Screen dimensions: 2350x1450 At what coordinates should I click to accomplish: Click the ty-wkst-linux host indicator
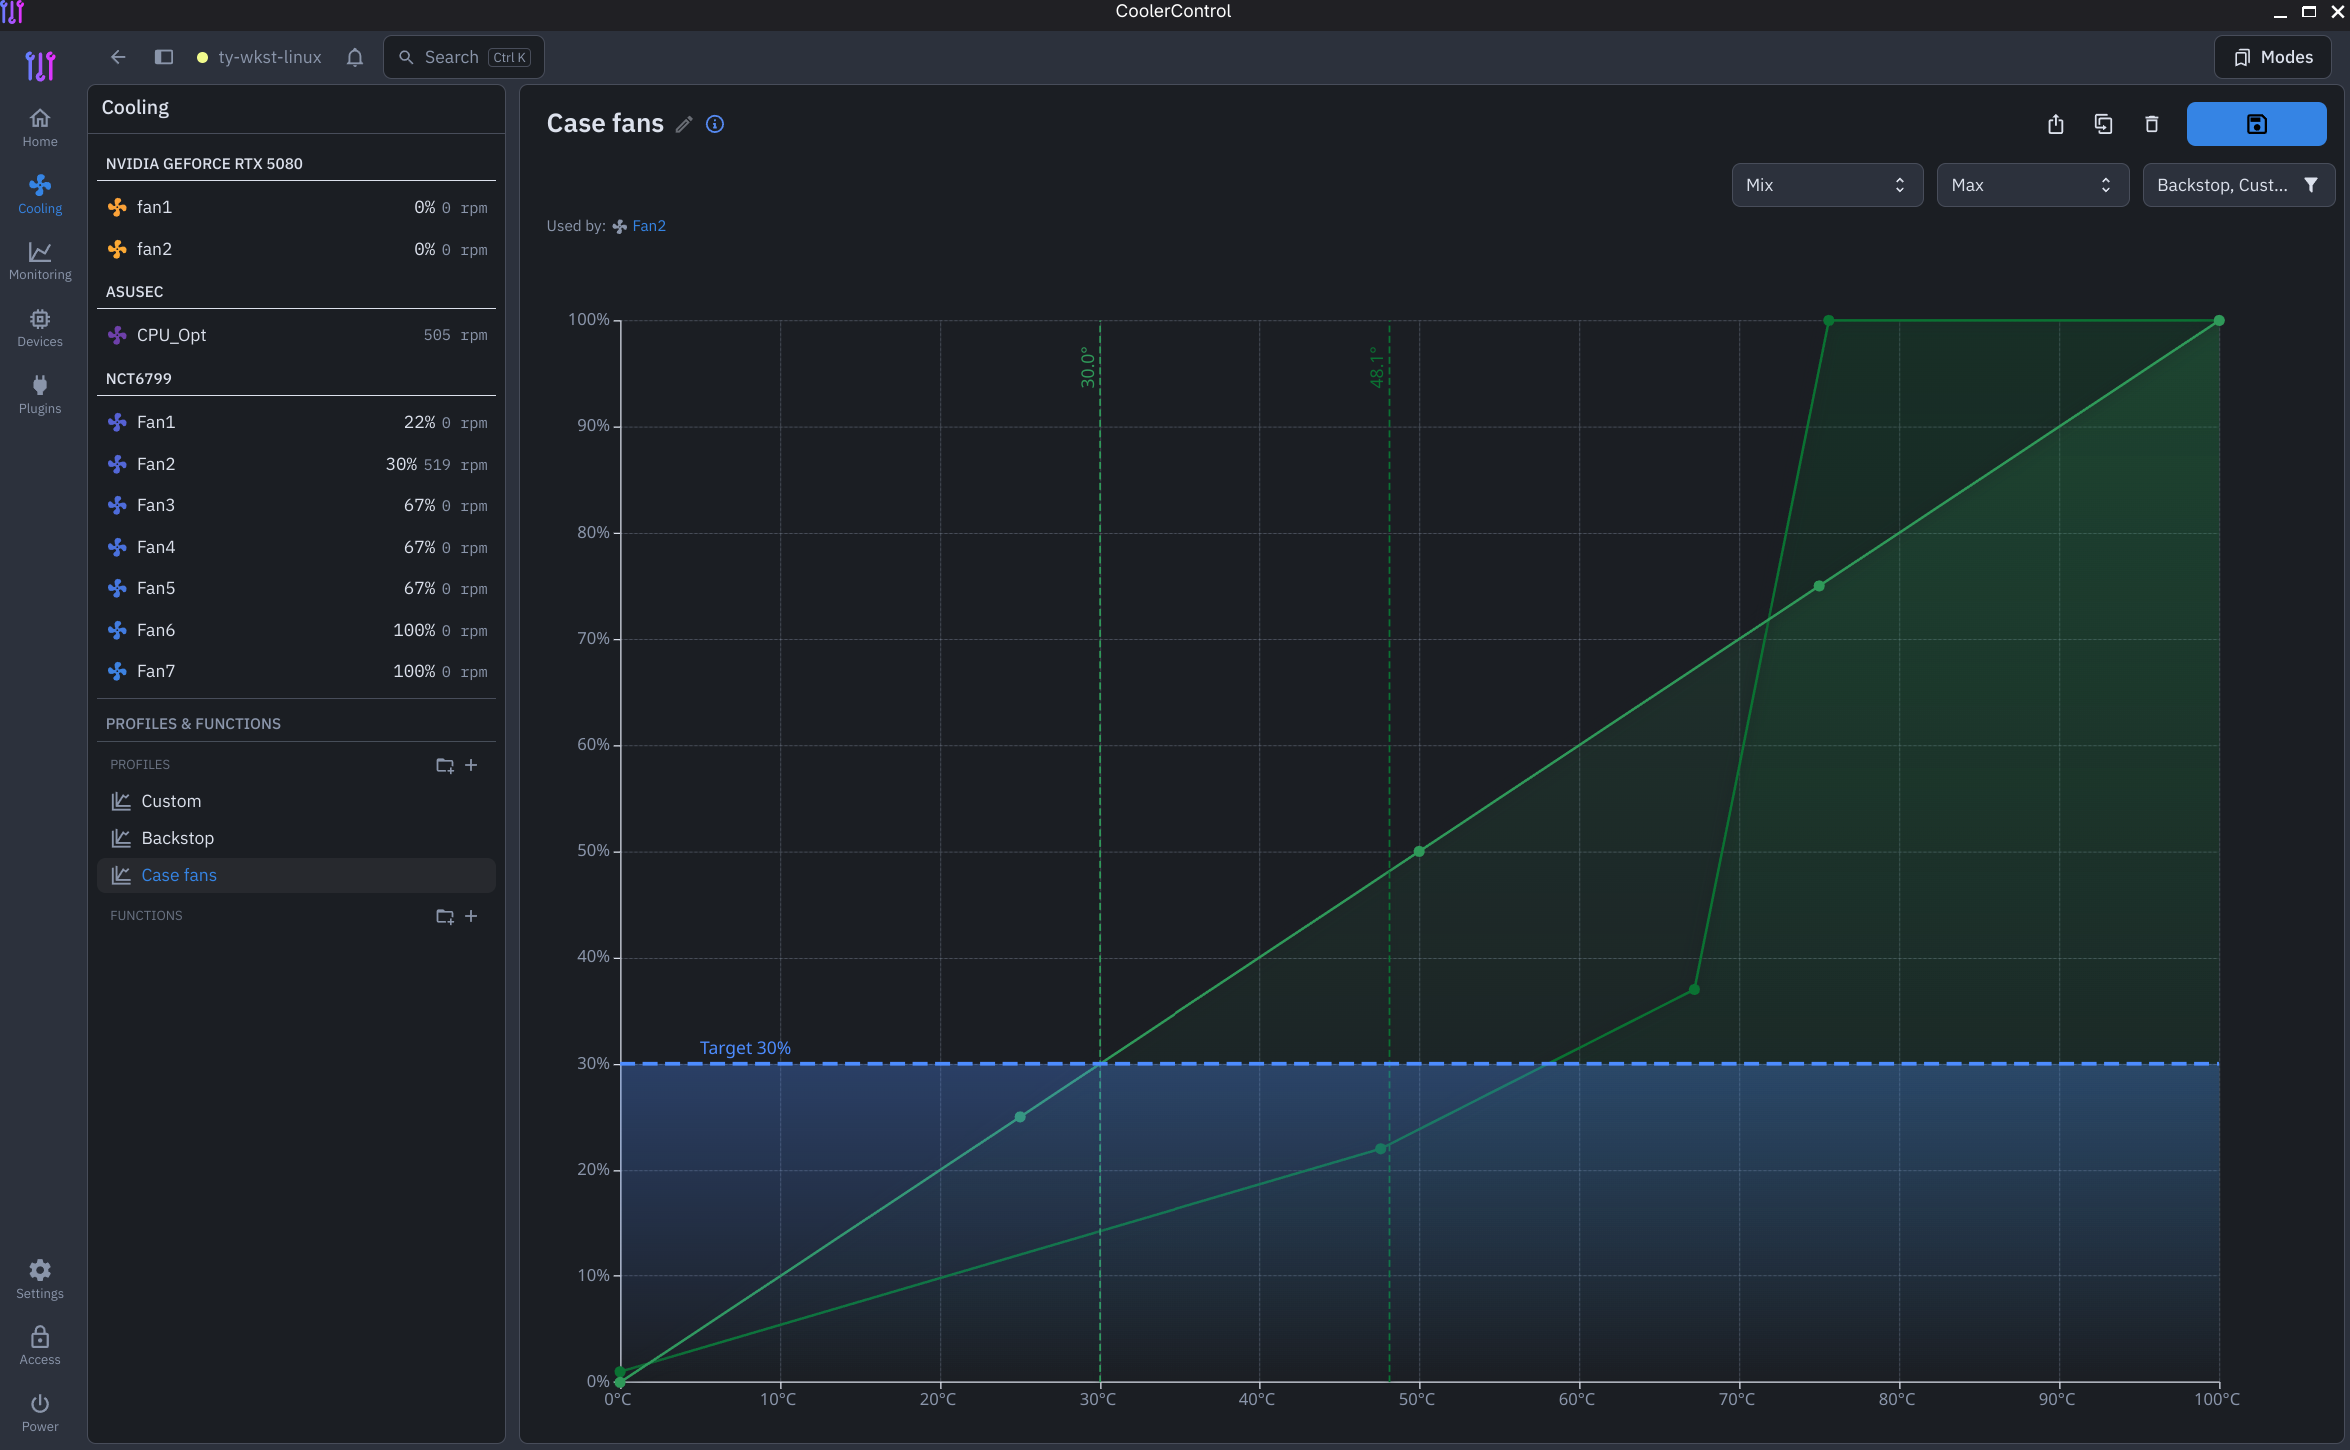coord(259,57)
